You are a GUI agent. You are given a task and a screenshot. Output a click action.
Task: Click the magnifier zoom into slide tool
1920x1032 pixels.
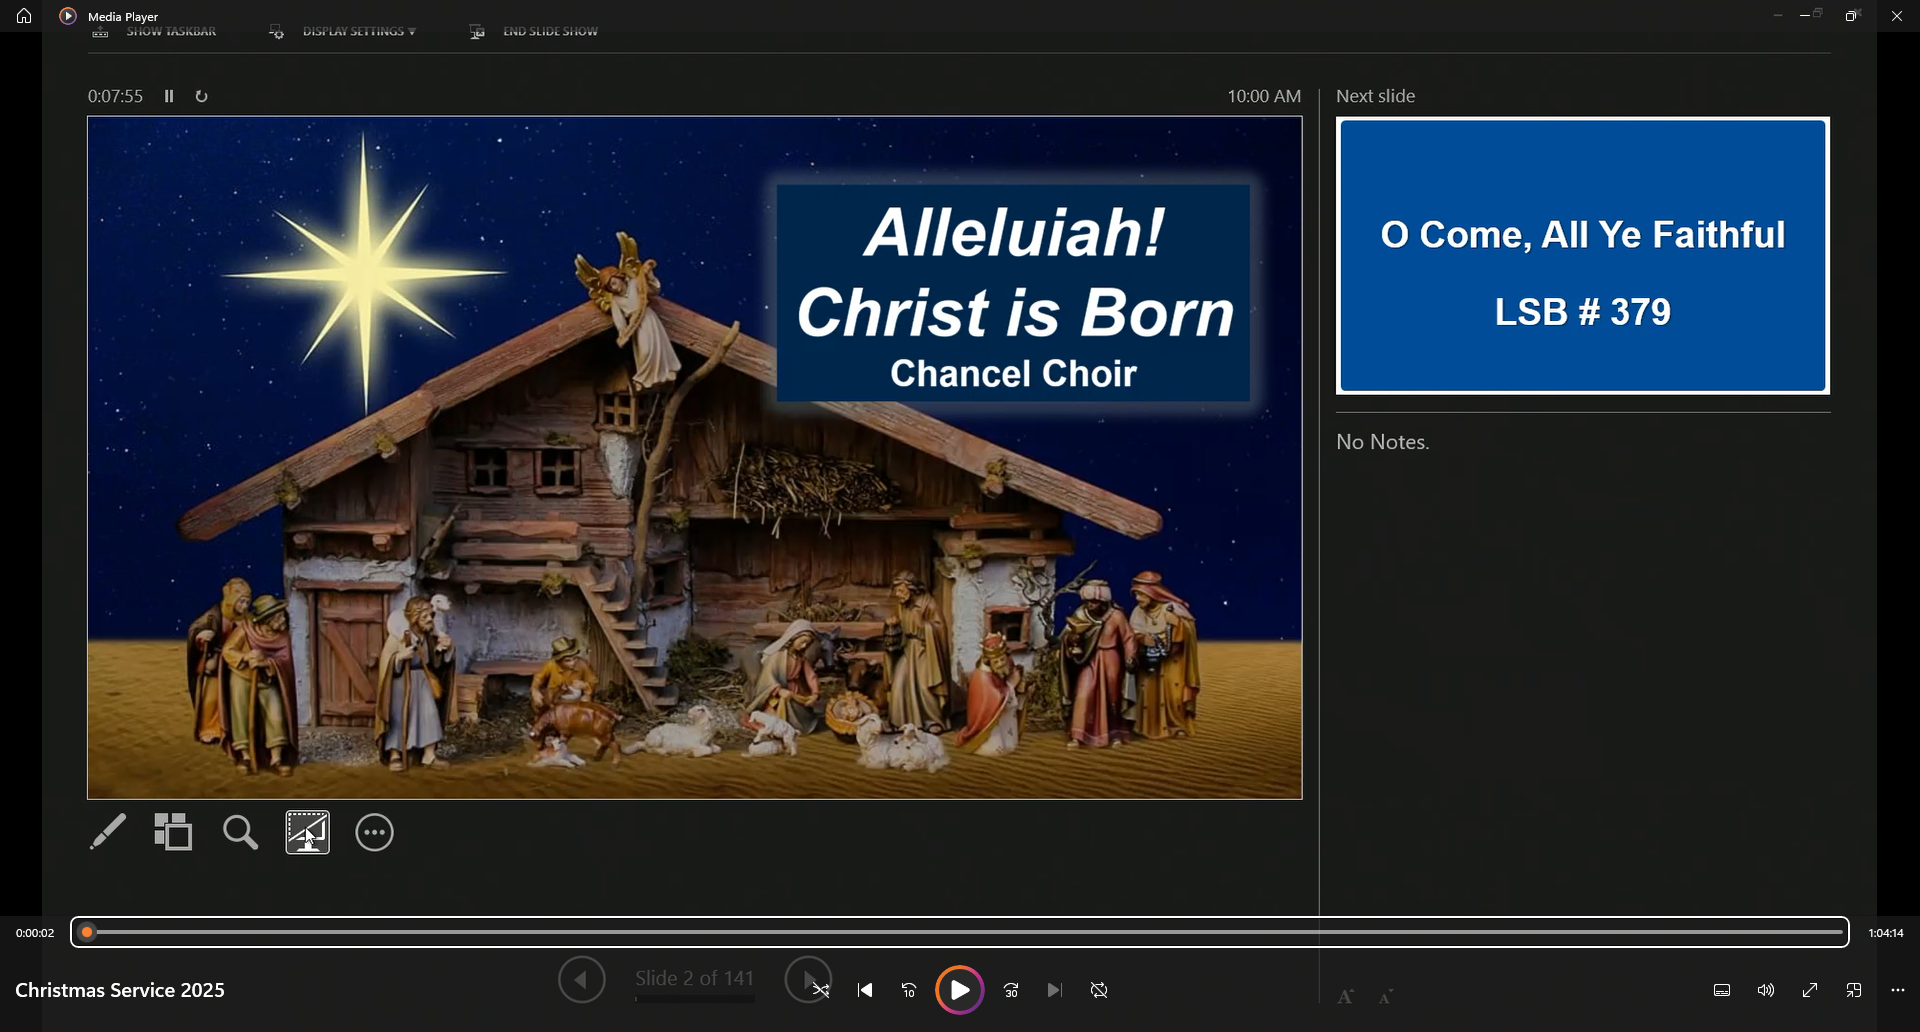(x=240, y=832)
